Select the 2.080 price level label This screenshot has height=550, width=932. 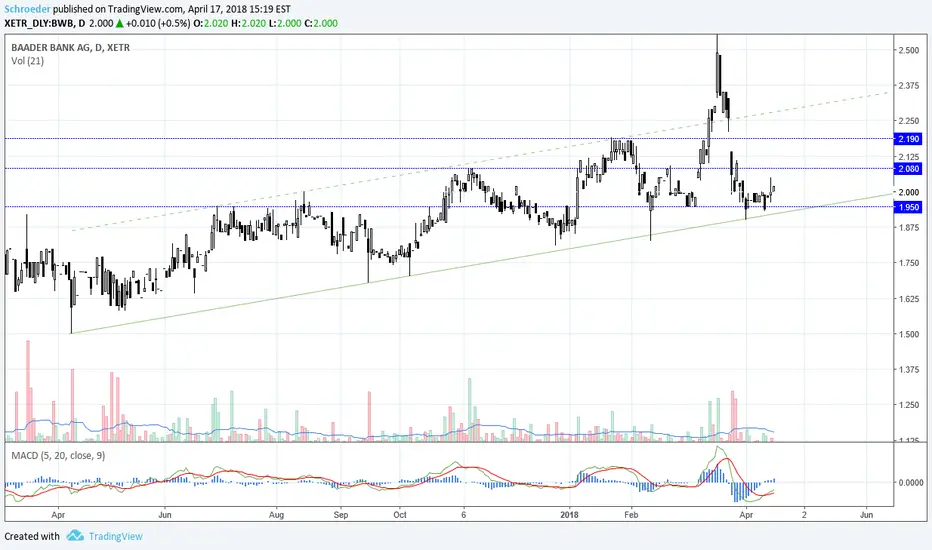[908, 169]
